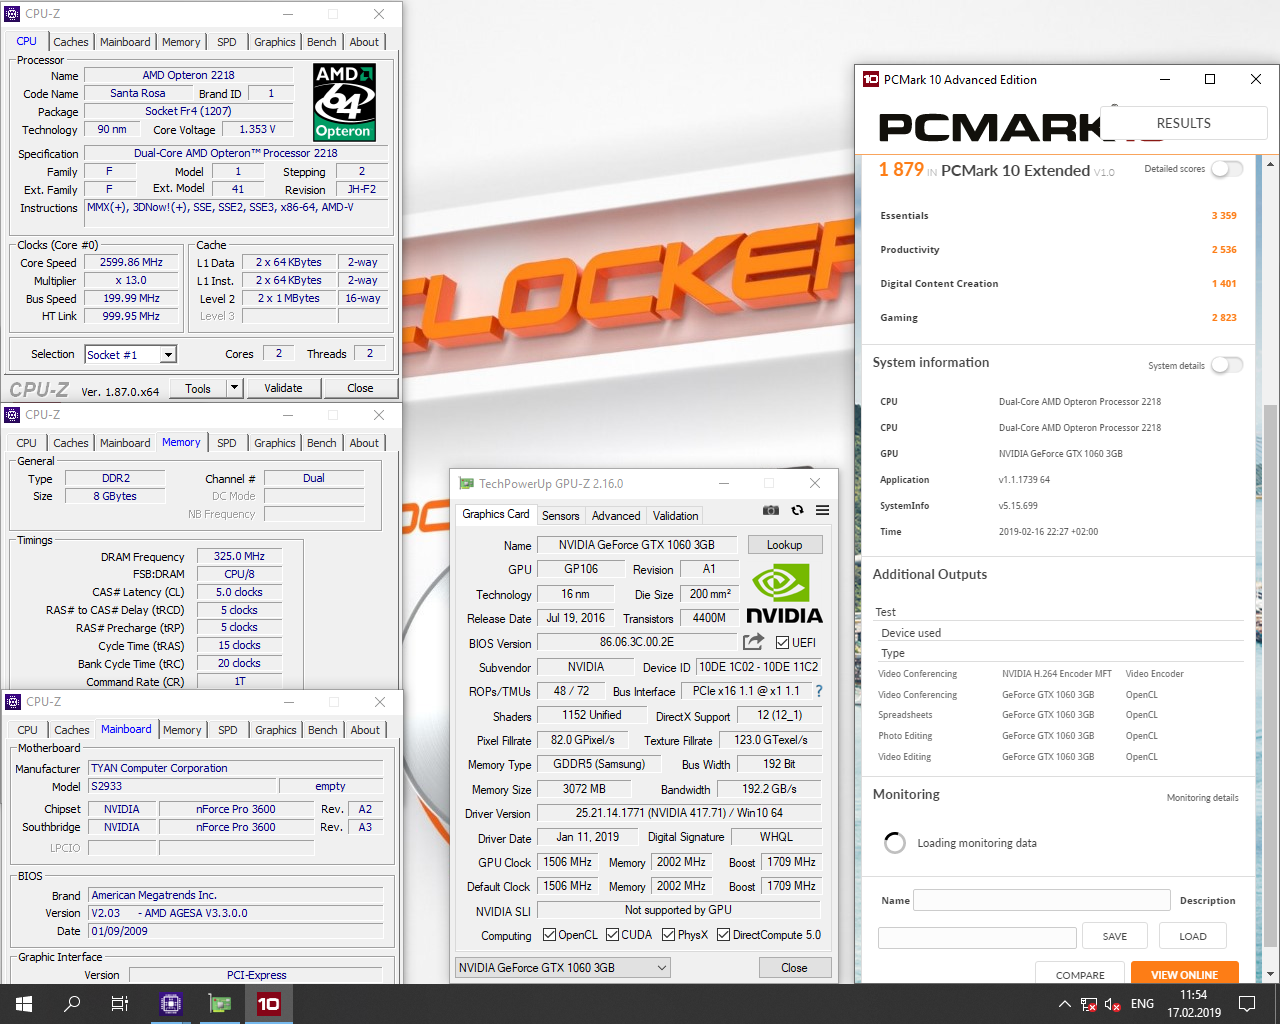The image size is (1280, 1024).
Task: Click the COMPARE button in PCMark
Action: (1081, 974)
